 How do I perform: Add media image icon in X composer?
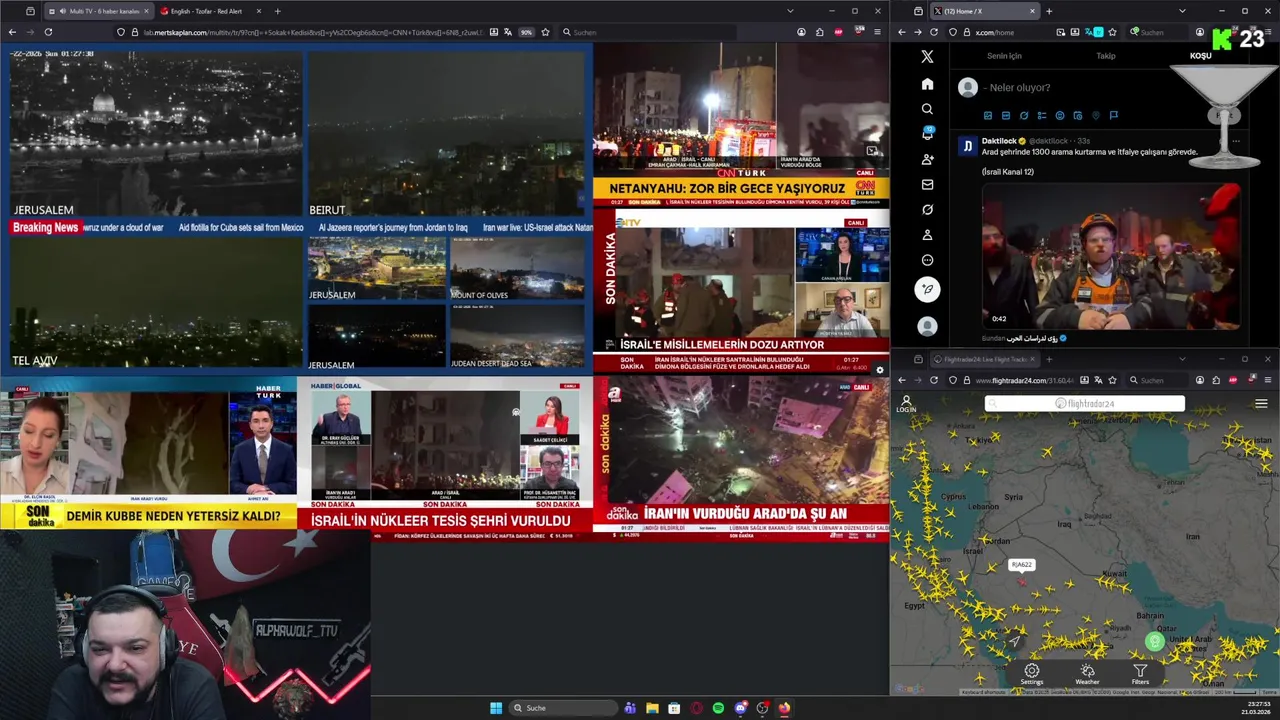(x=988, y=116)
